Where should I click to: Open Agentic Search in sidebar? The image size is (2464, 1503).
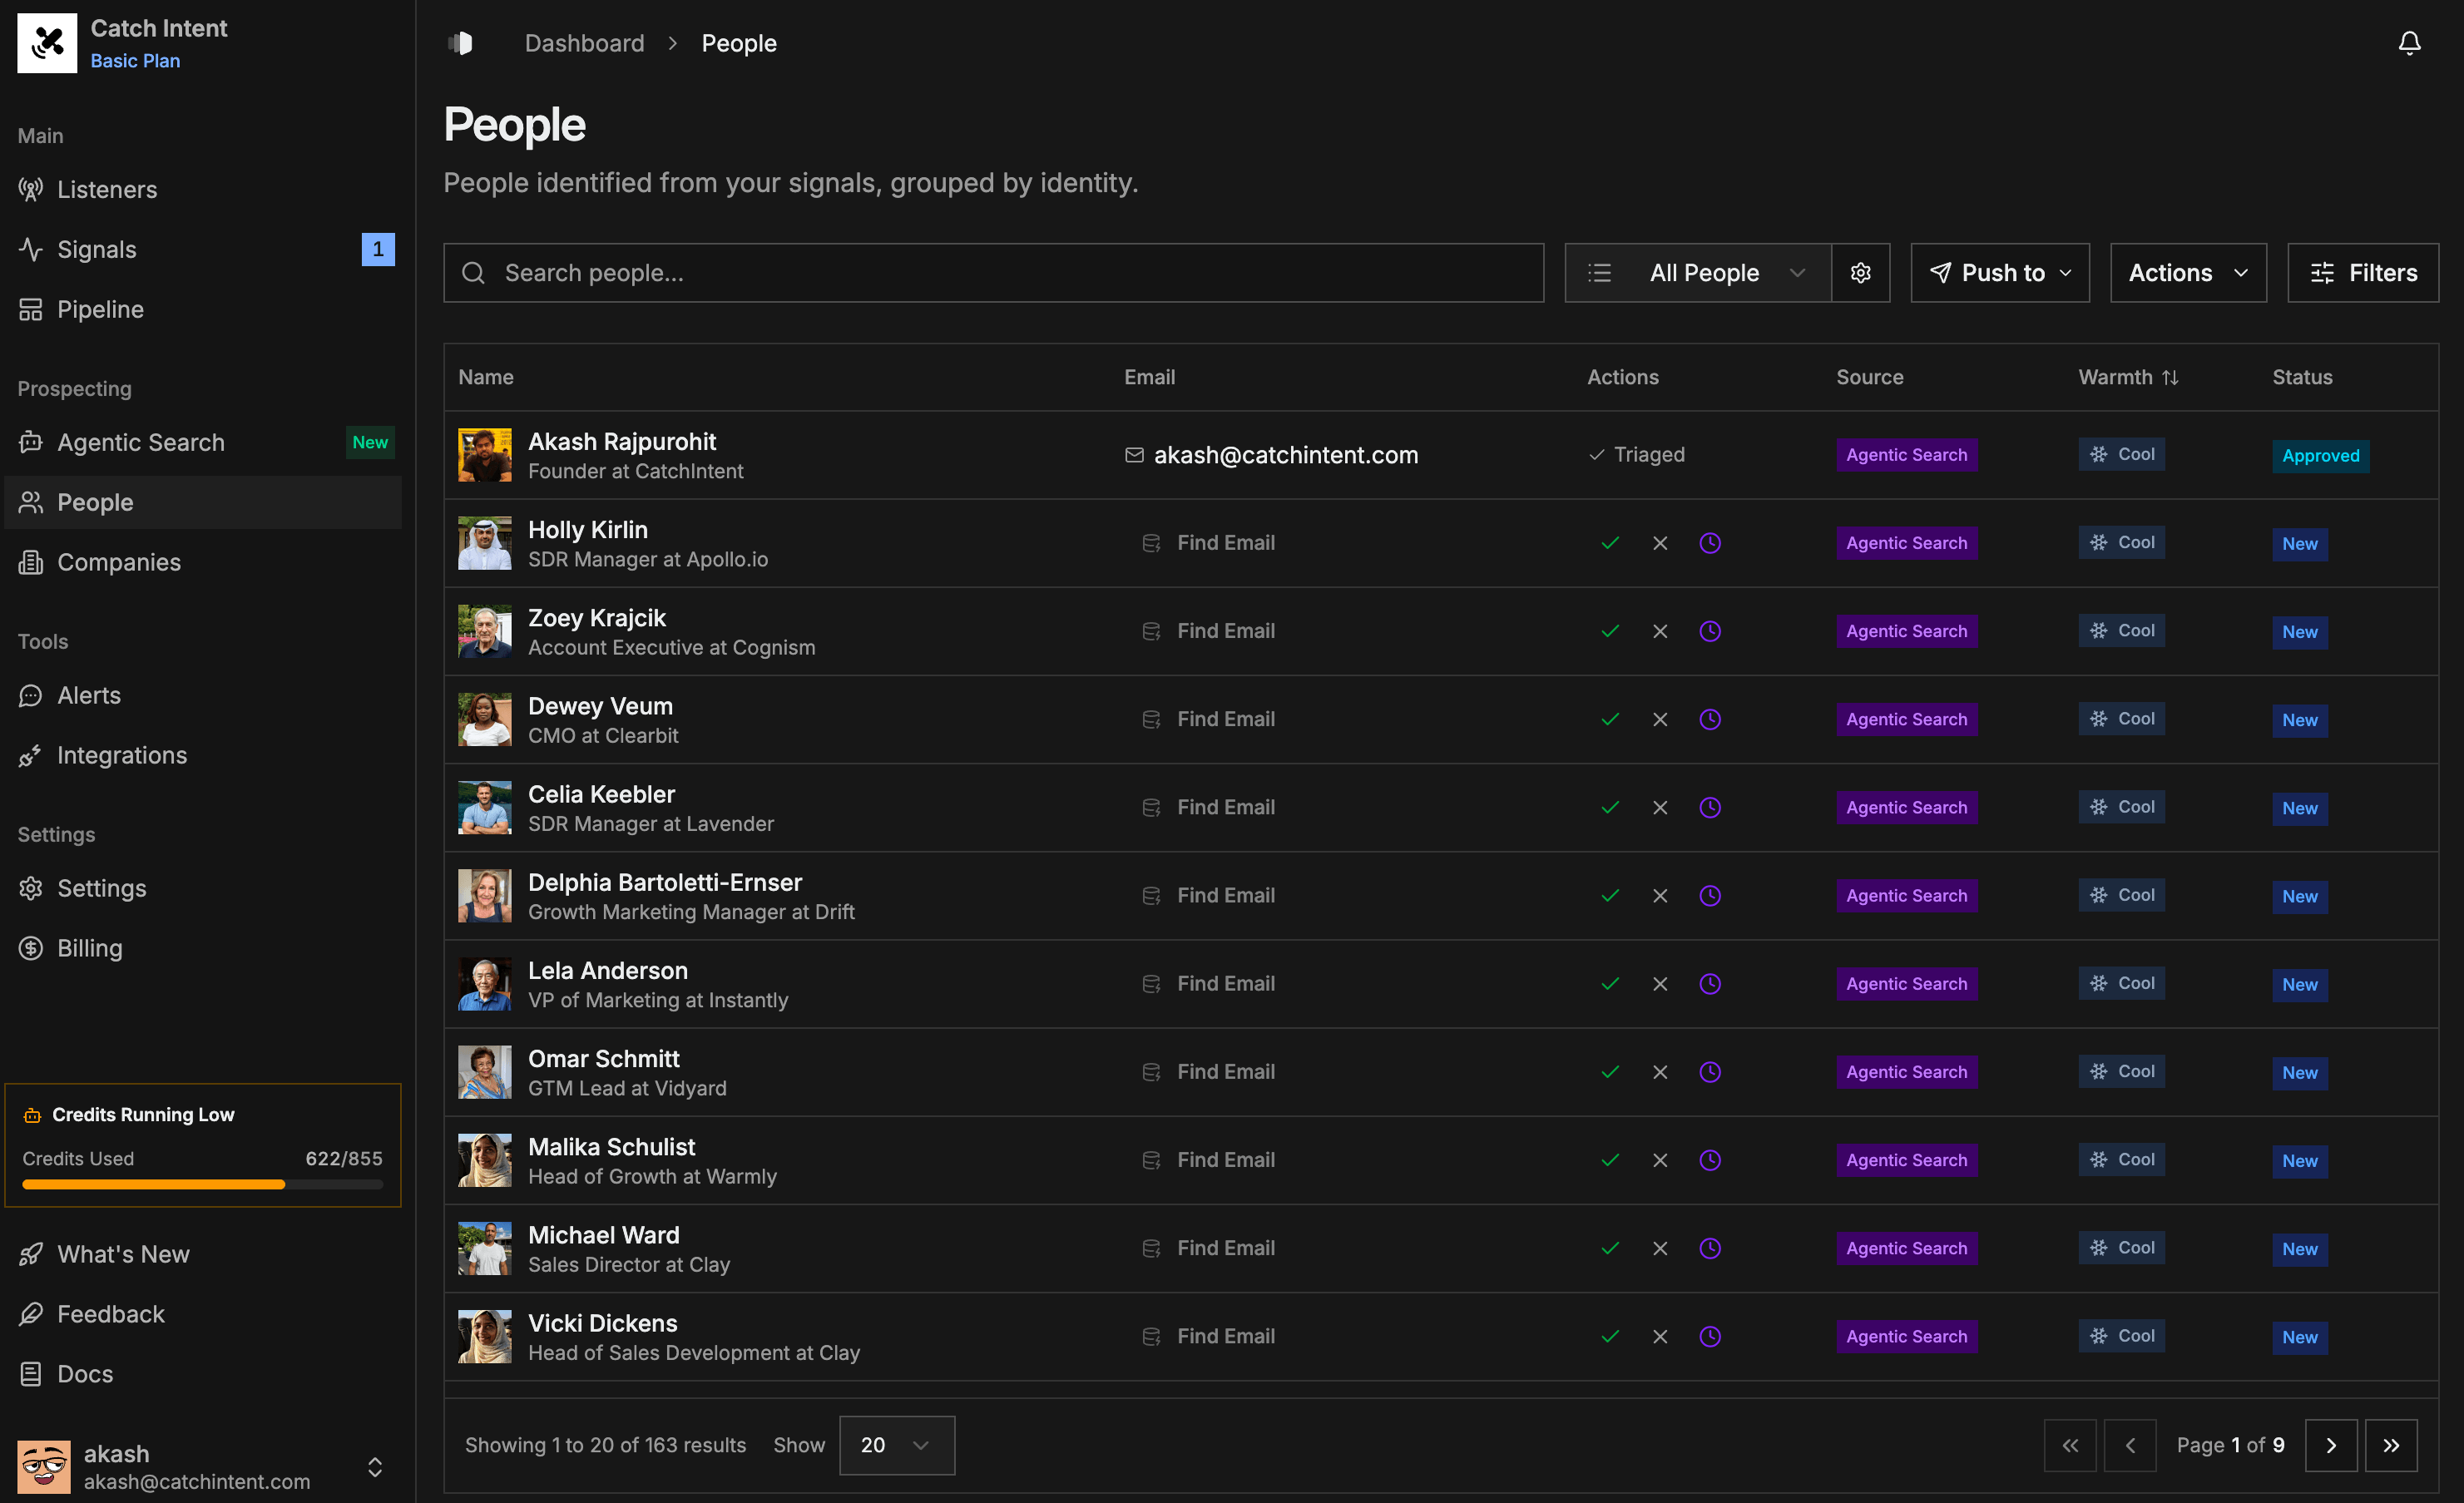tap(140, 442)
